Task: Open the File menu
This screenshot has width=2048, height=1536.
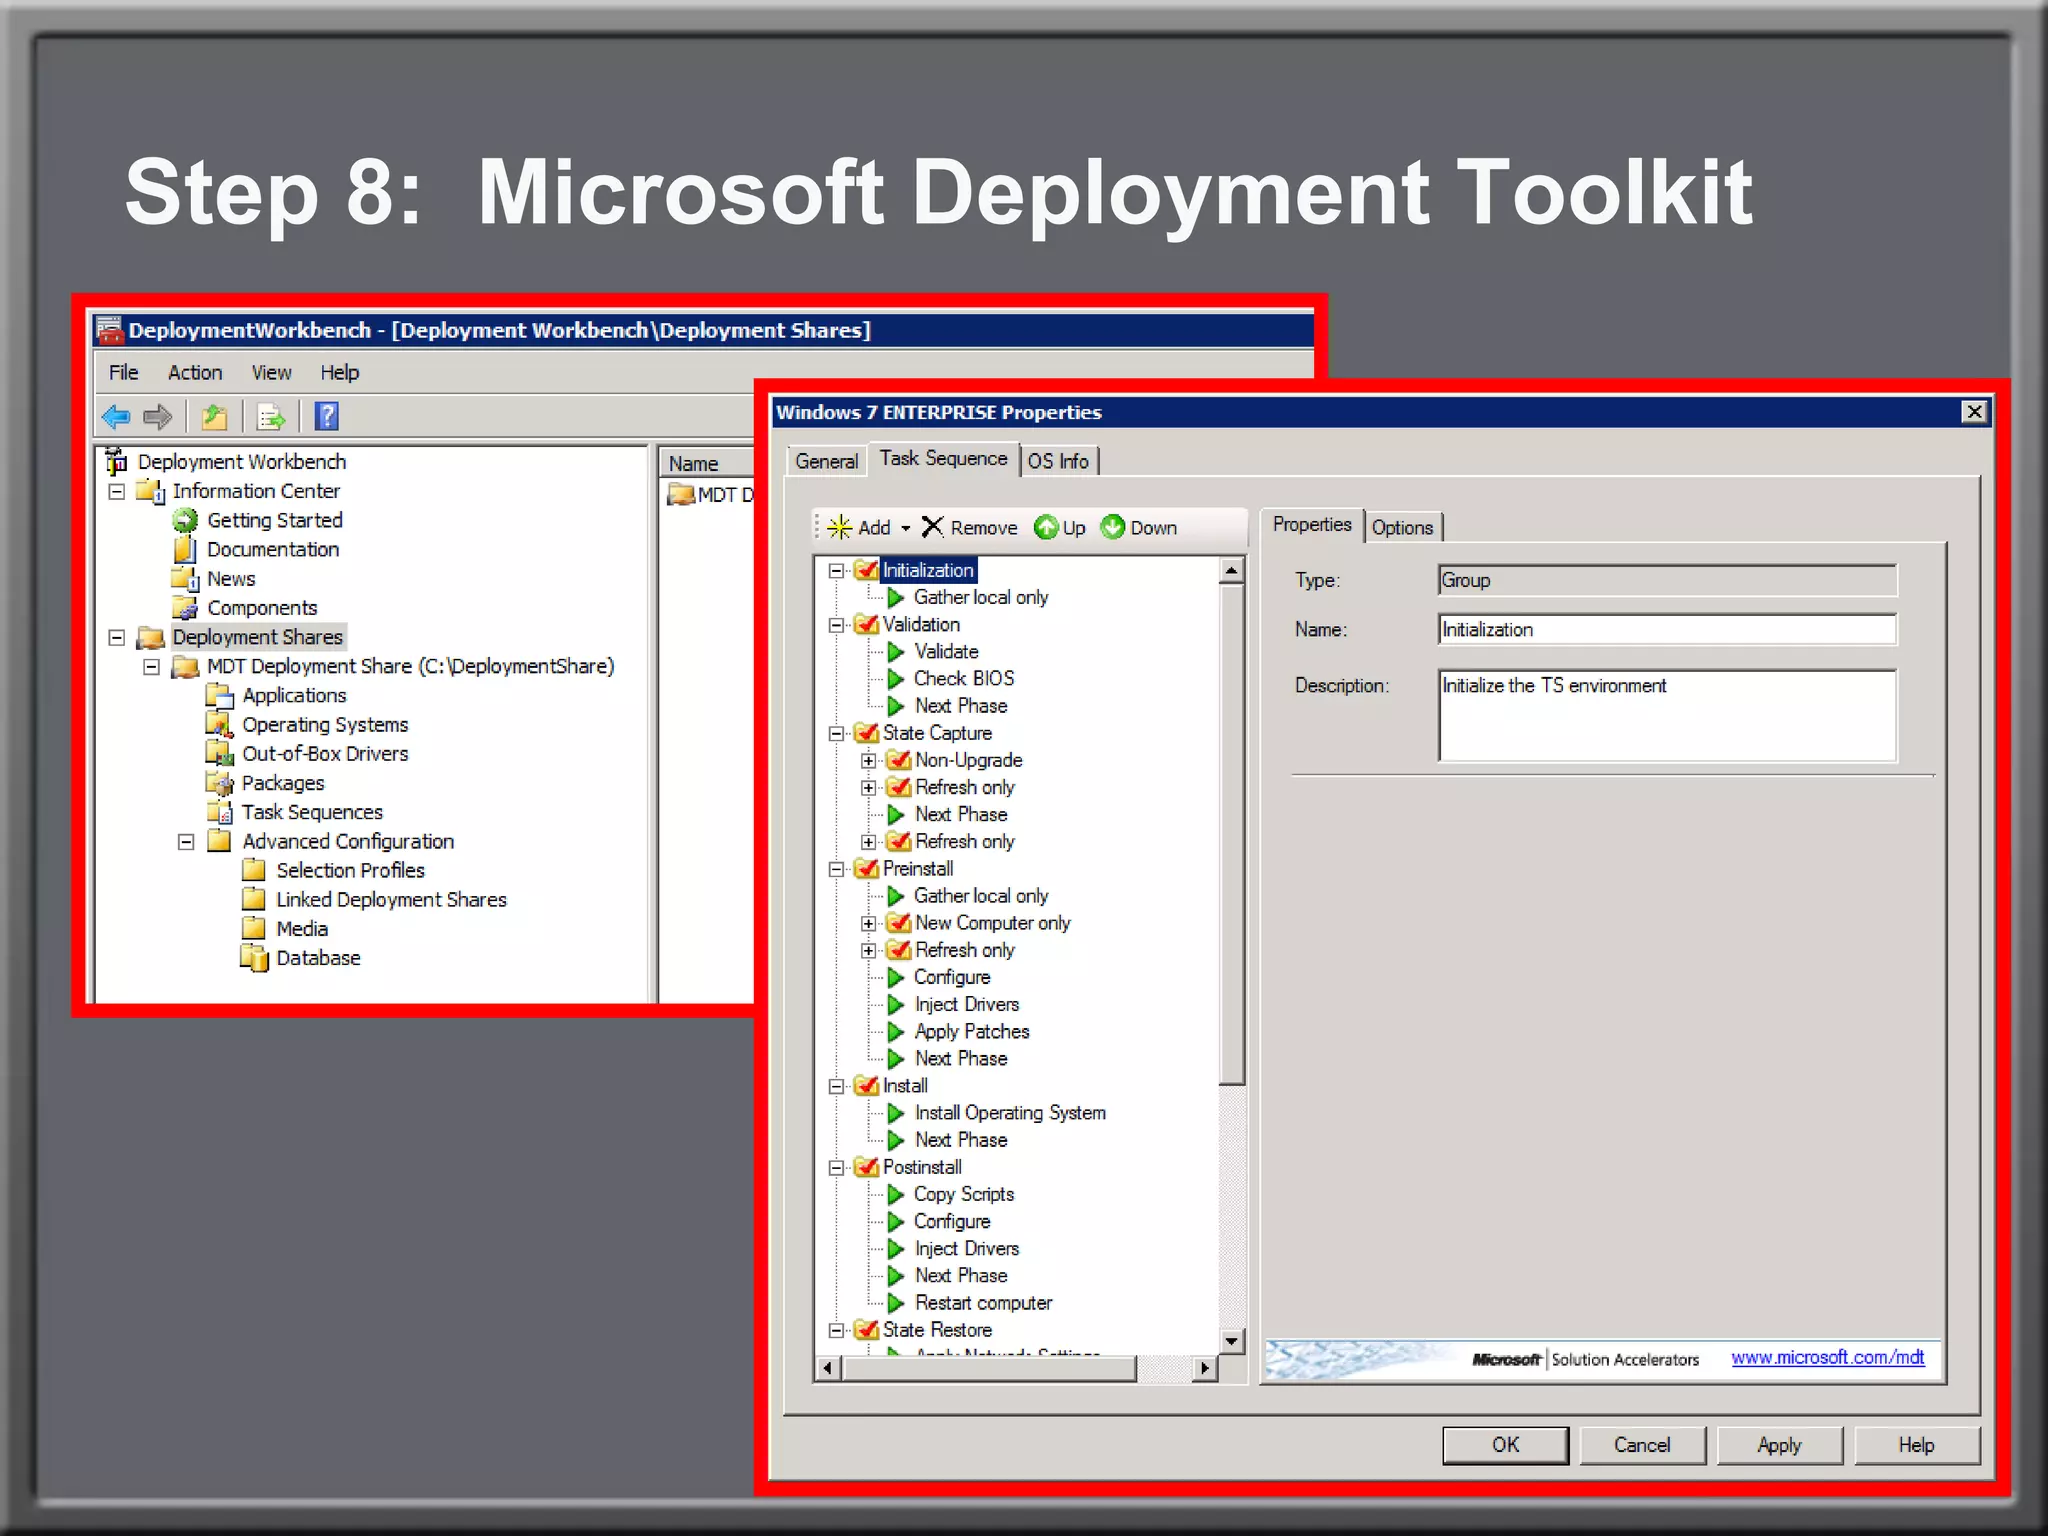Action: 123,373
